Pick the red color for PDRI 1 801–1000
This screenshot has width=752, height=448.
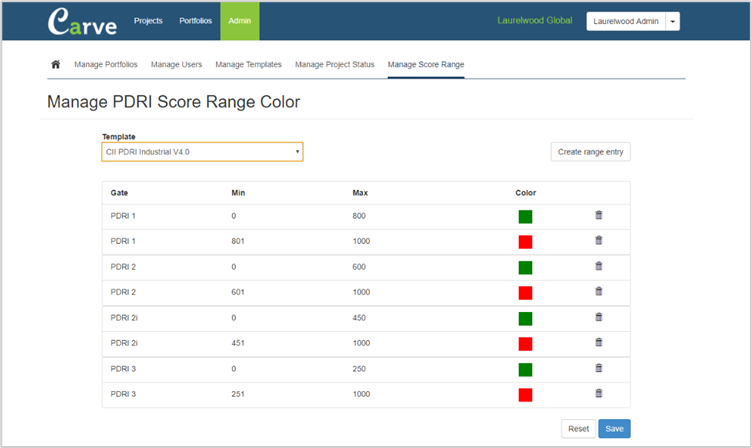click(525, 242)
